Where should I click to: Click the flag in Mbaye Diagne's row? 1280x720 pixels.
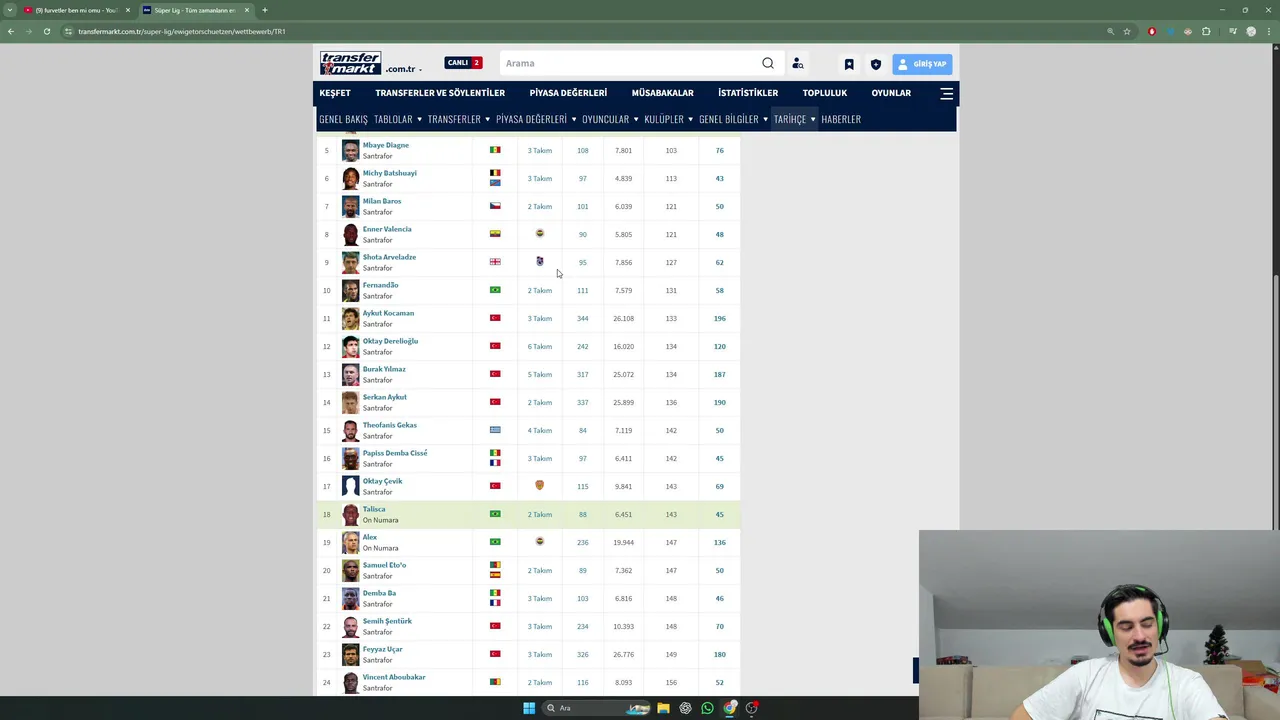495,150
